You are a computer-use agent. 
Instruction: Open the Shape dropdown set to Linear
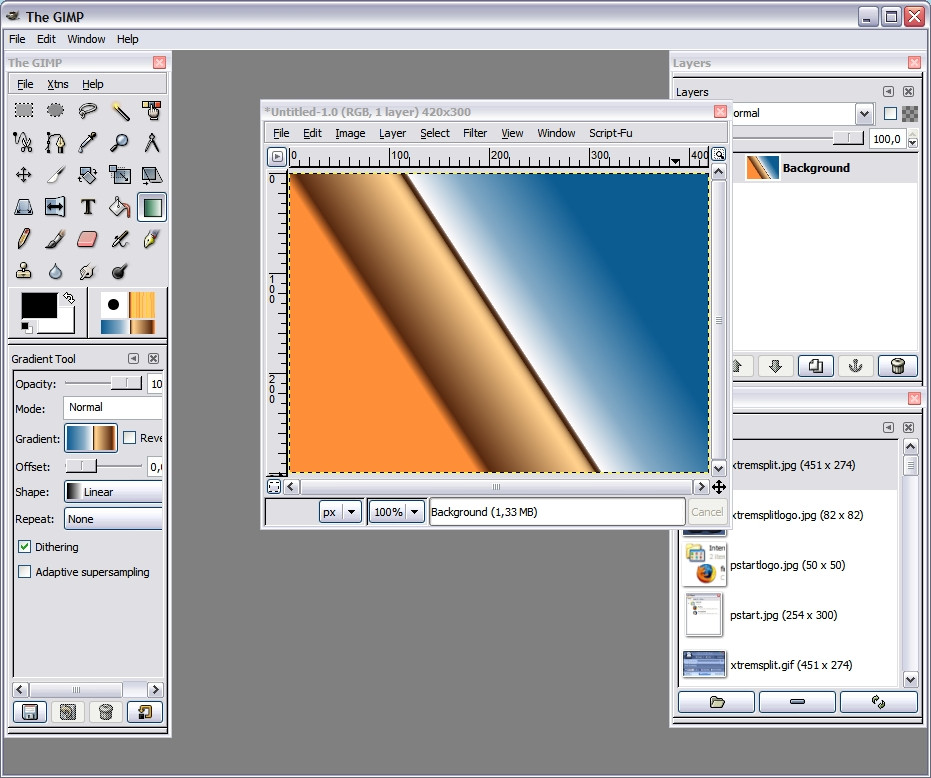click(x=113, y=492)
